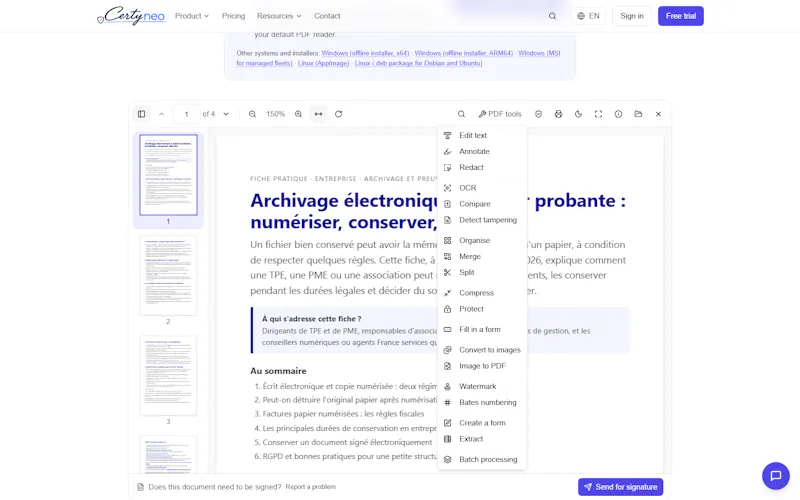Click the Compress menu item's icon
The image size is (800, 500).
447,293
